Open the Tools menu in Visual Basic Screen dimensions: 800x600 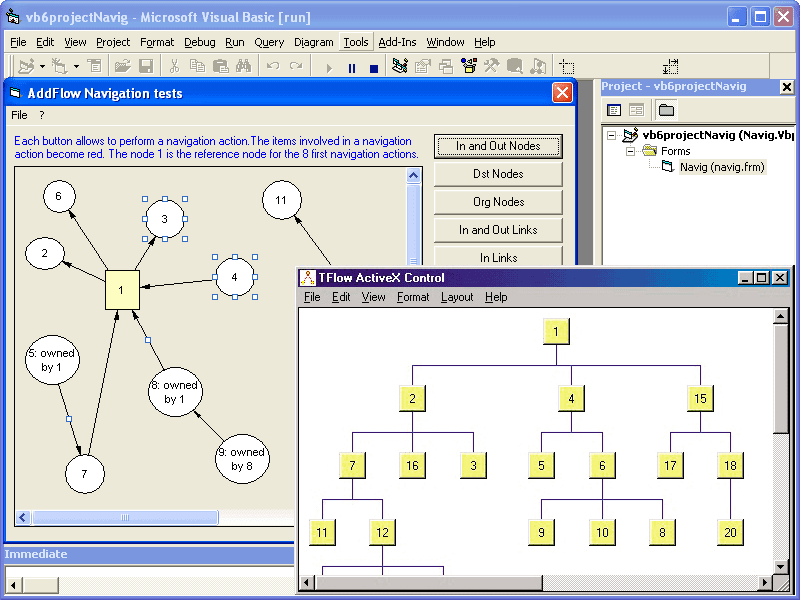click(356, 42)
